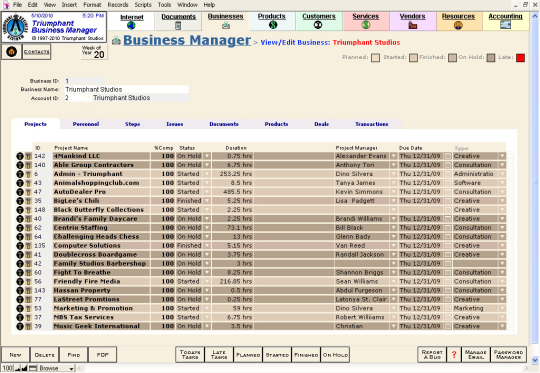Click the home icon button

point(11,52)
